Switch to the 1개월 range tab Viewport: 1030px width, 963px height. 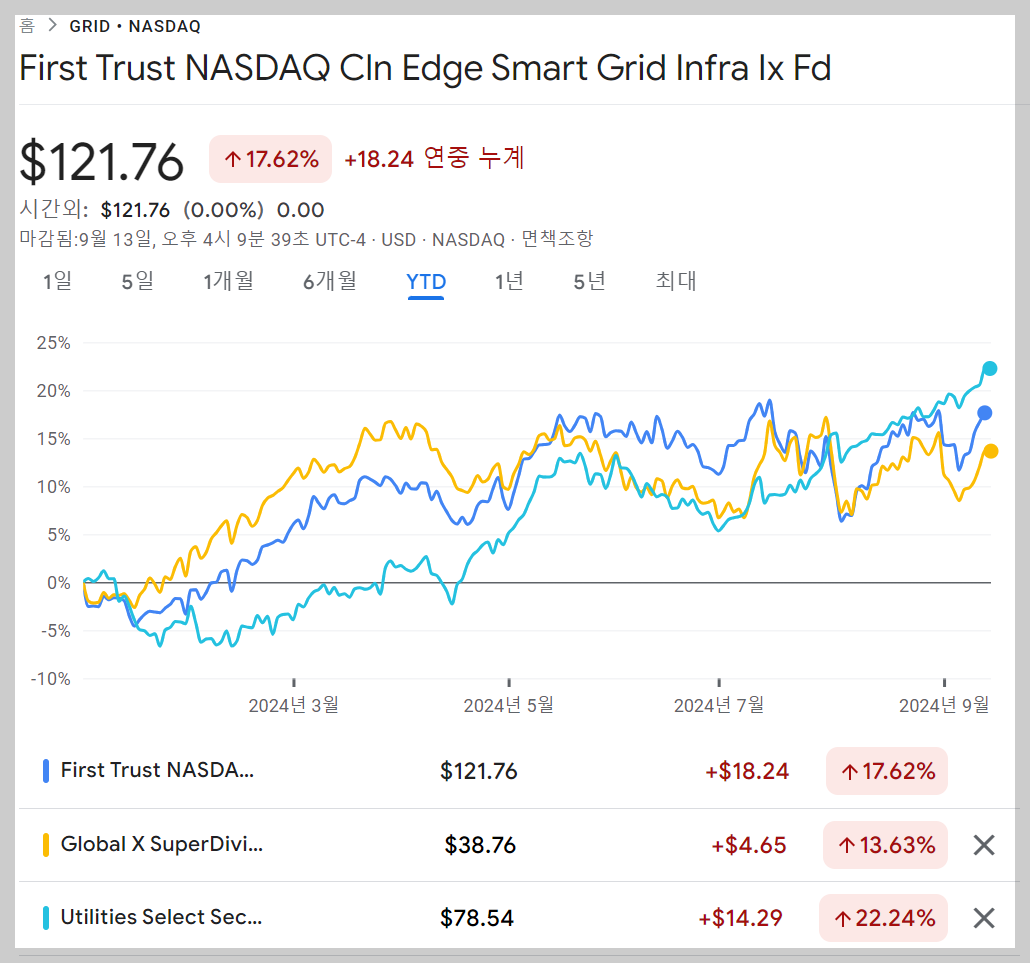(228, 281)
